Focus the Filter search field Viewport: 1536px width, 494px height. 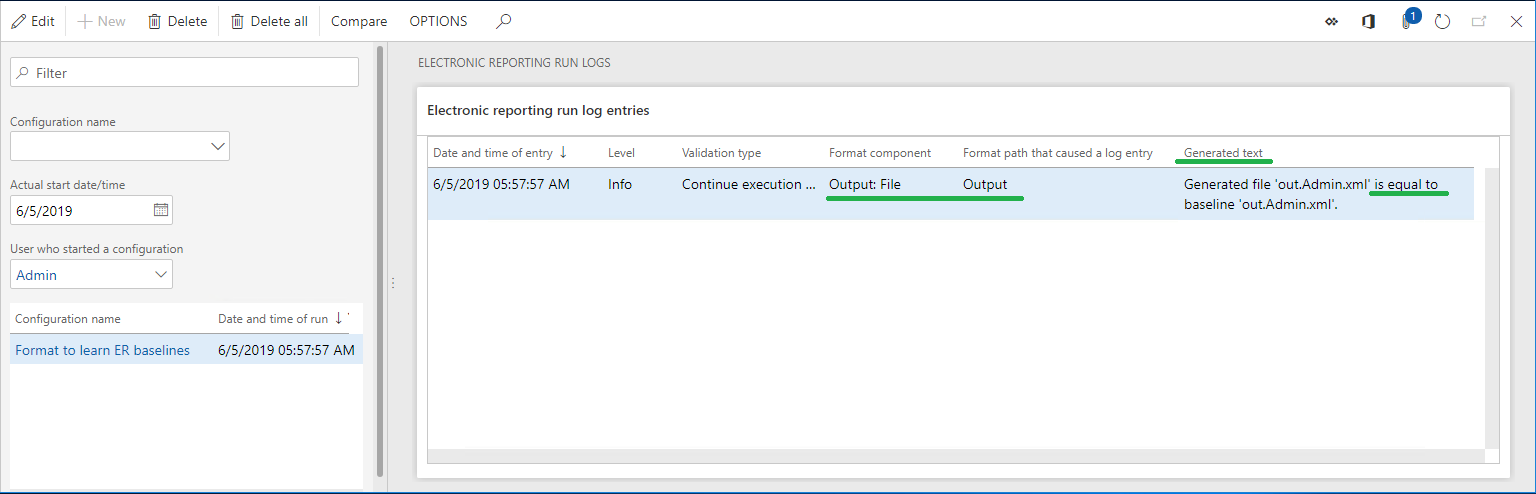184,72
